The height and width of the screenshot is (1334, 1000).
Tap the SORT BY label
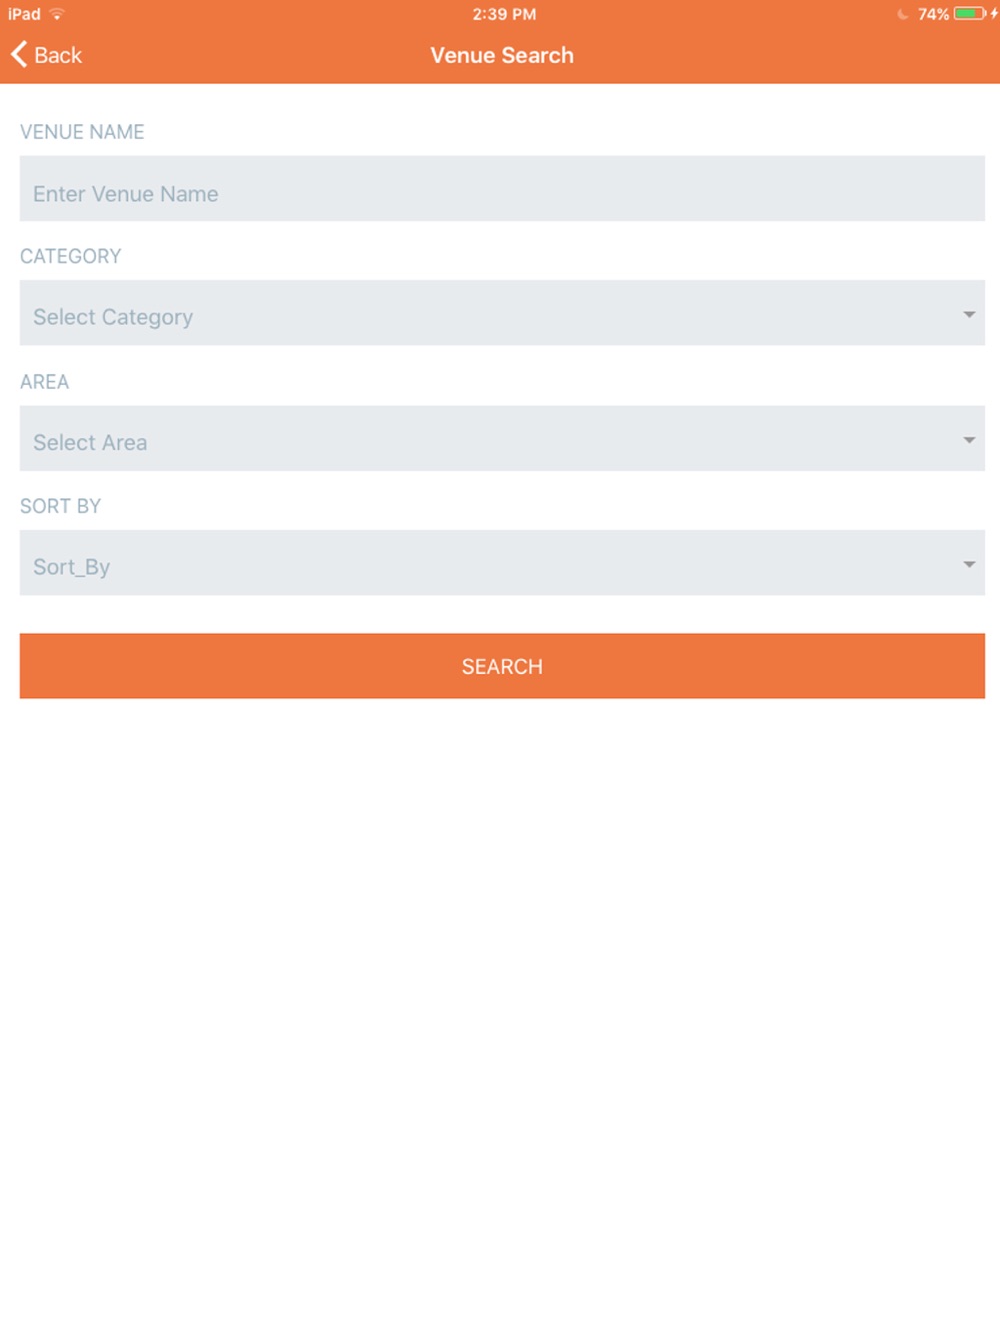coord(61,506)
